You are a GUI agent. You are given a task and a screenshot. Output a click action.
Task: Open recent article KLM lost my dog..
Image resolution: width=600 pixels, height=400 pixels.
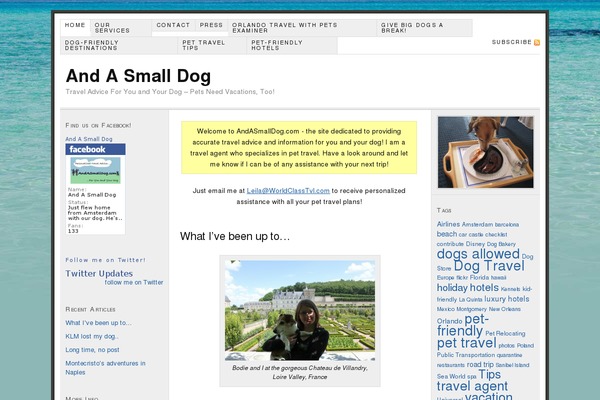tap(92, 336)
